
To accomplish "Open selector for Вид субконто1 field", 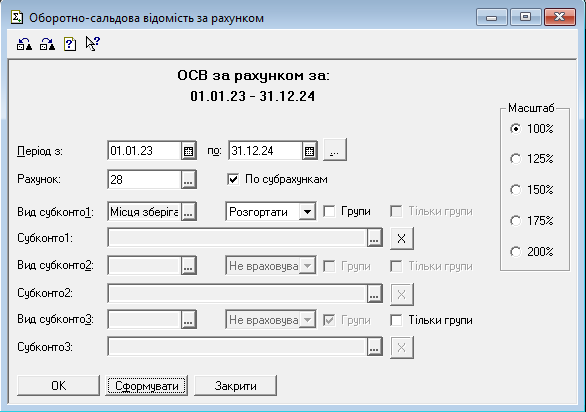I will point(188,212).
